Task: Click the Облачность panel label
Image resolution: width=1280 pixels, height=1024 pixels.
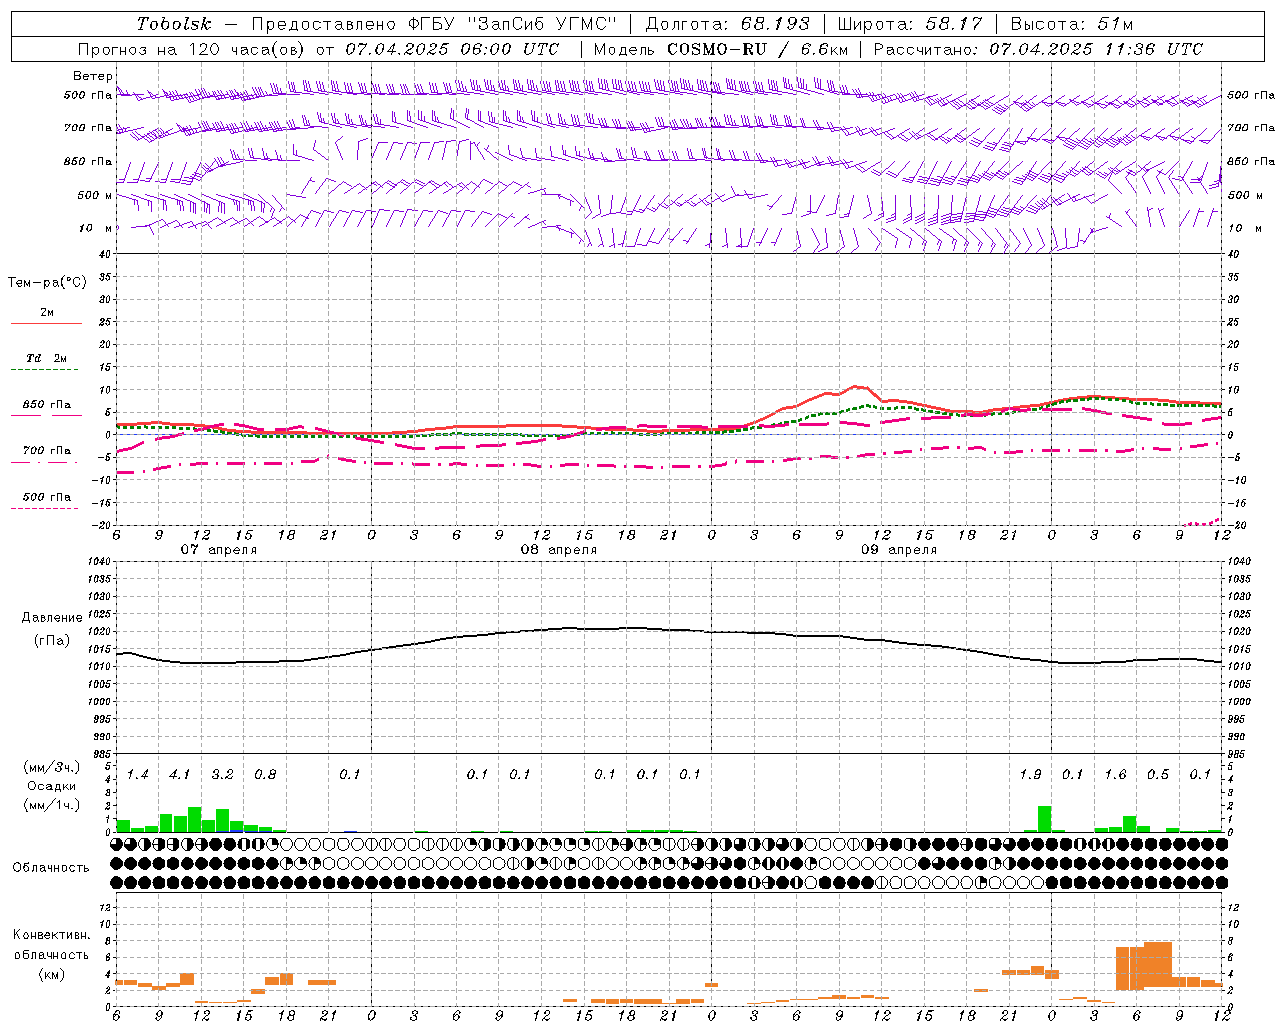Action: pos(51,868)
